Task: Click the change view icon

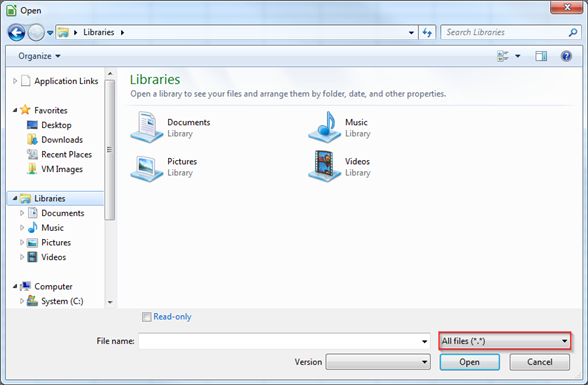Action: [x=502, y=56]
